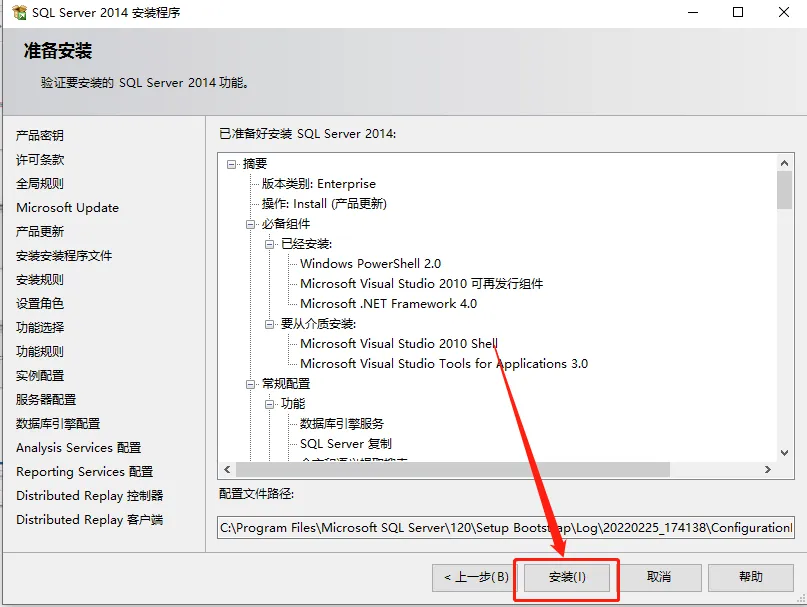Click the 安装规则 sidebar step
Viewport: 807px width, 607px height.
click(40, 280)
